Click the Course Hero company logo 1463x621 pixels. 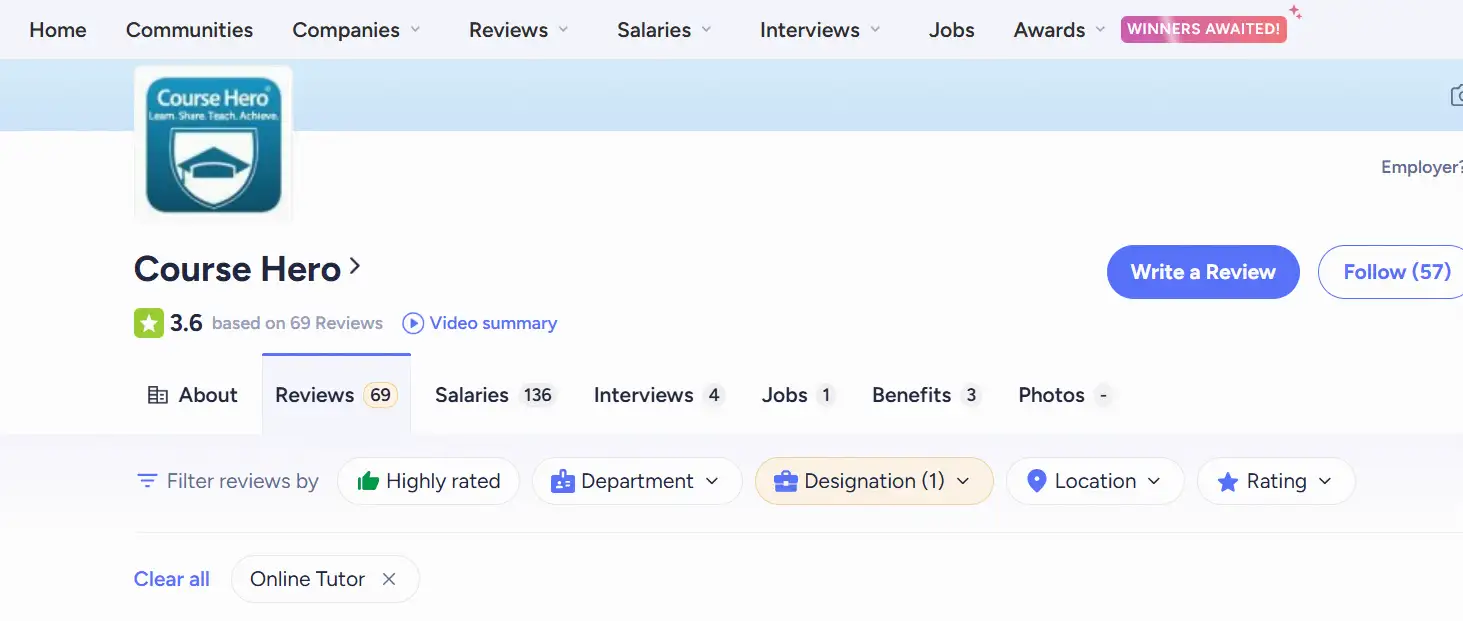coord(213,145)
